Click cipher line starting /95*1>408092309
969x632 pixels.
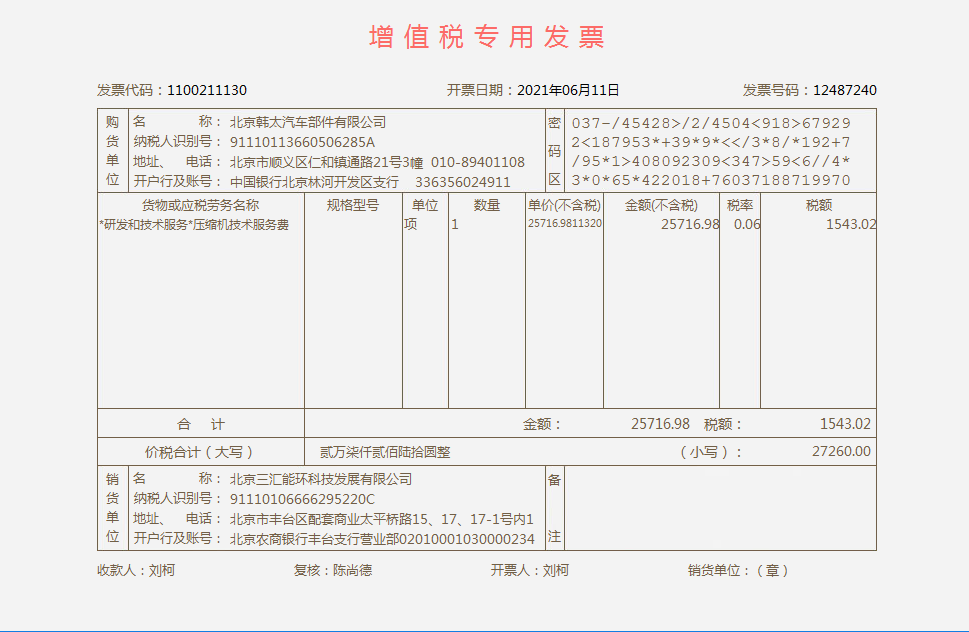click(711, 162)
